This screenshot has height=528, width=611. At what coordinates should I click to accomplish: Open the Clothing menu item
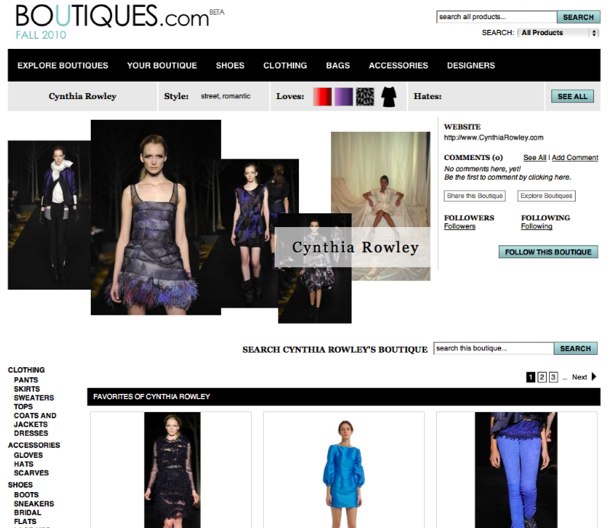[x=285, y=65]
